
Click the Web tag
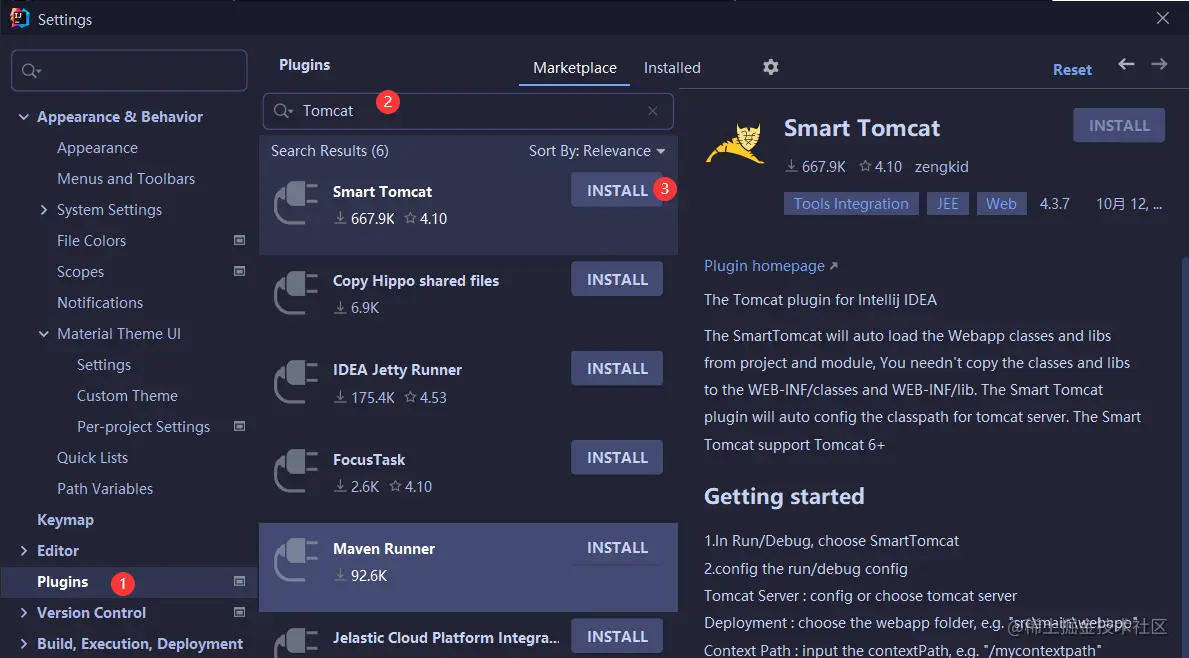(x=1001, y=204)
